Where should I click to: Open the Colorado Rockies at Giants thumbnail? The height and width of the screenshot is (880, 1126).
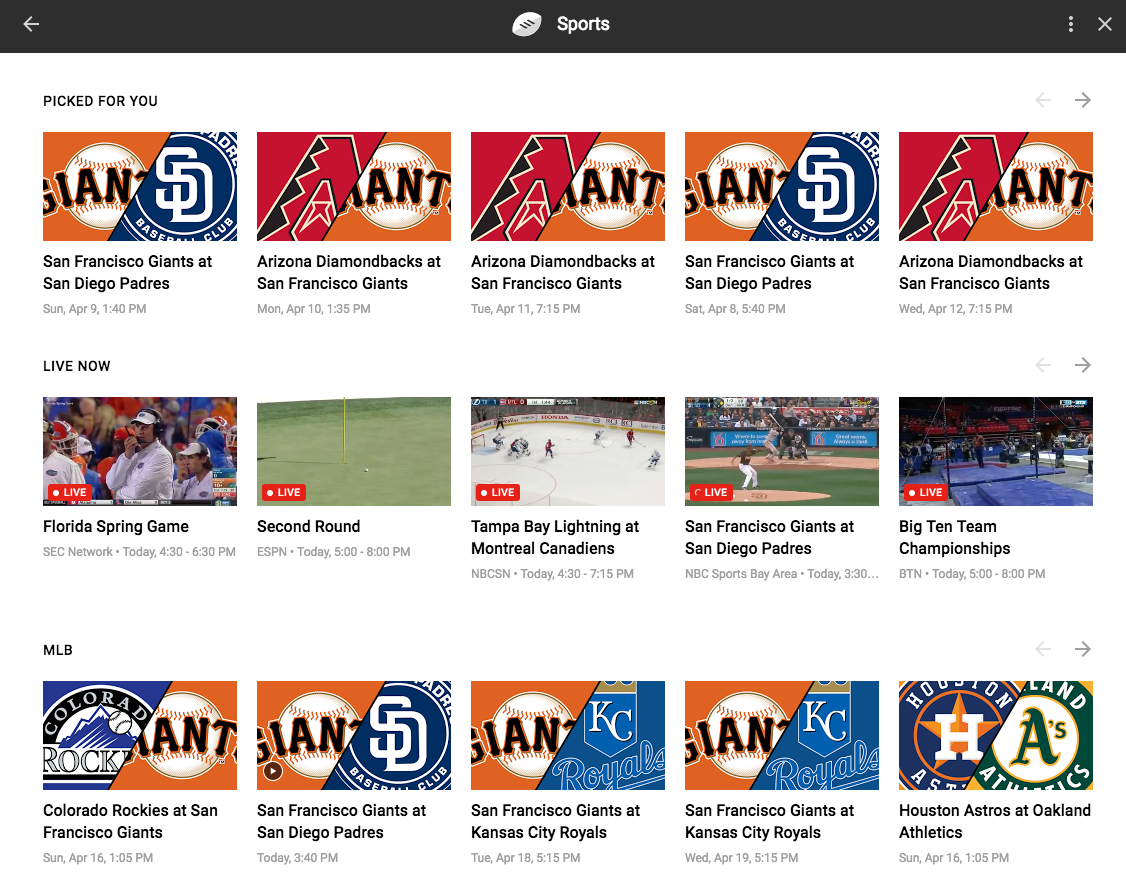[140, 736]
